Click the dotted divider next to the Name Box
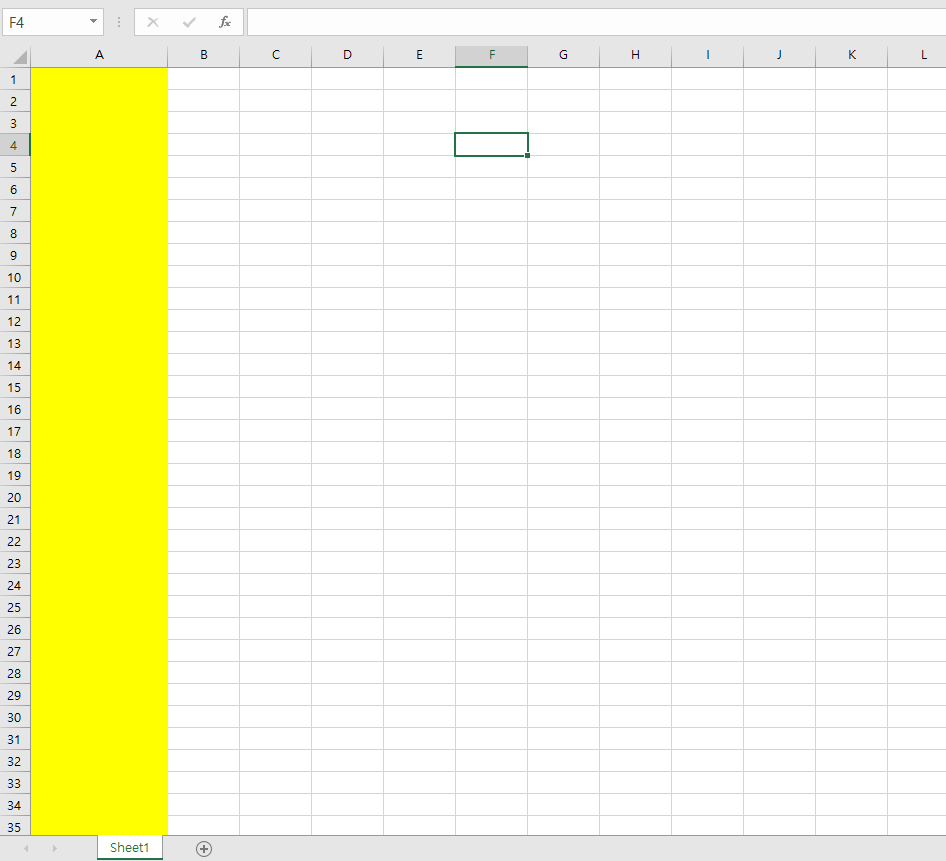Viewport: 946px width, 861px height. pos(119,22)
